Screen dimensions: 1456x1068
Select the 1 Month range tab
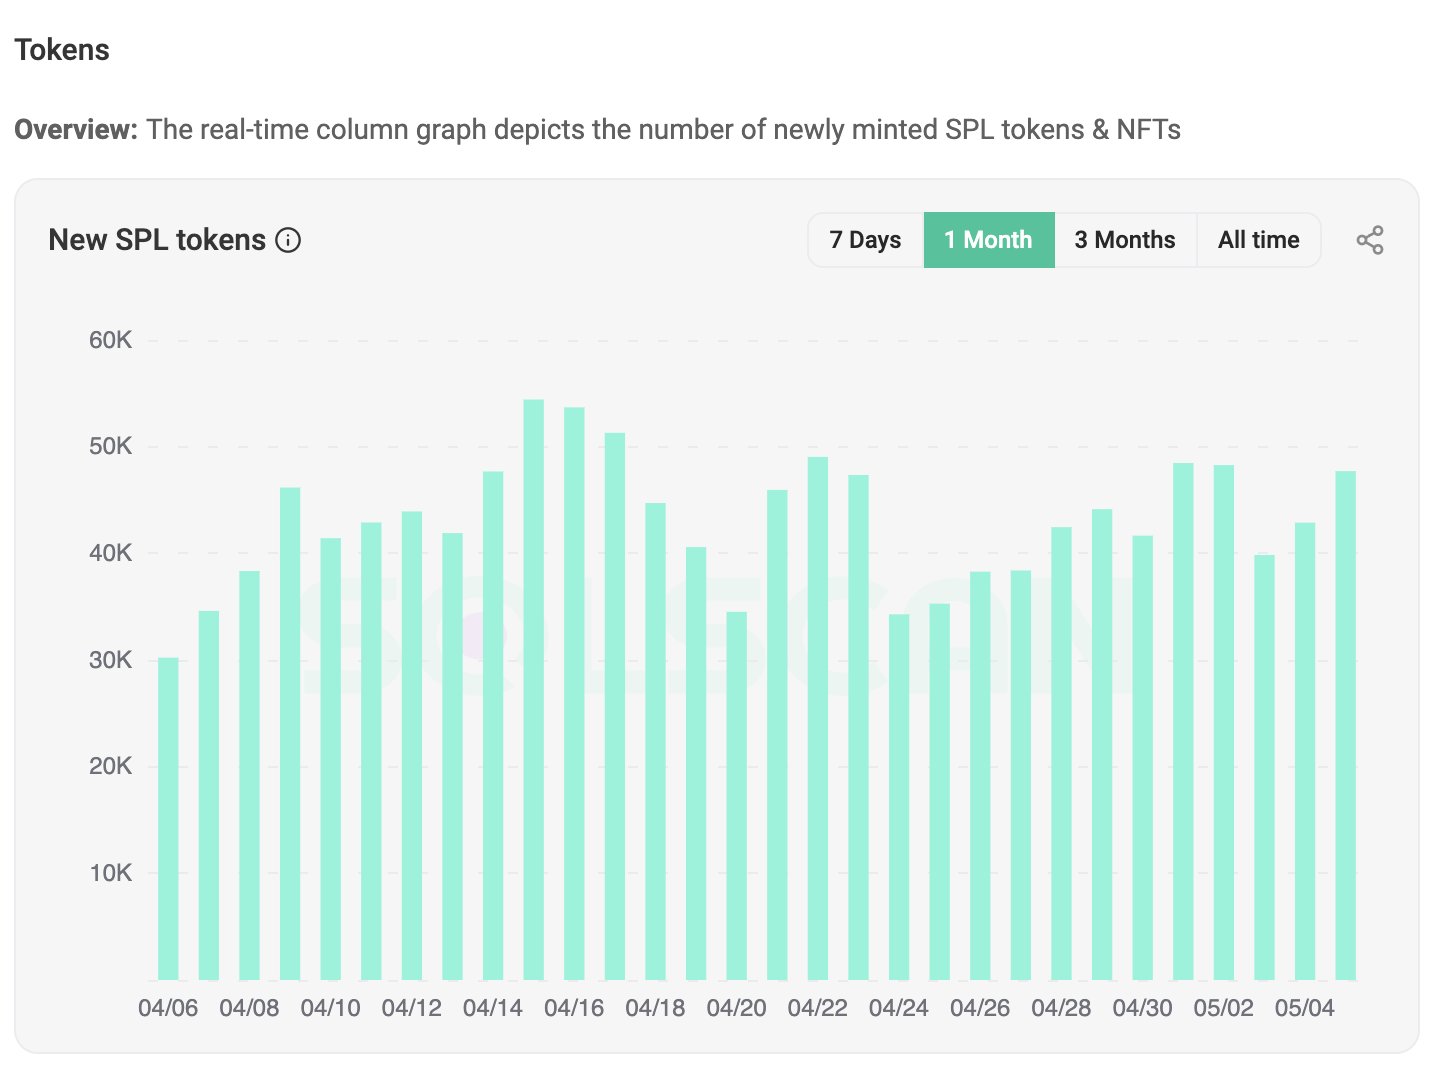pos(988,240)
